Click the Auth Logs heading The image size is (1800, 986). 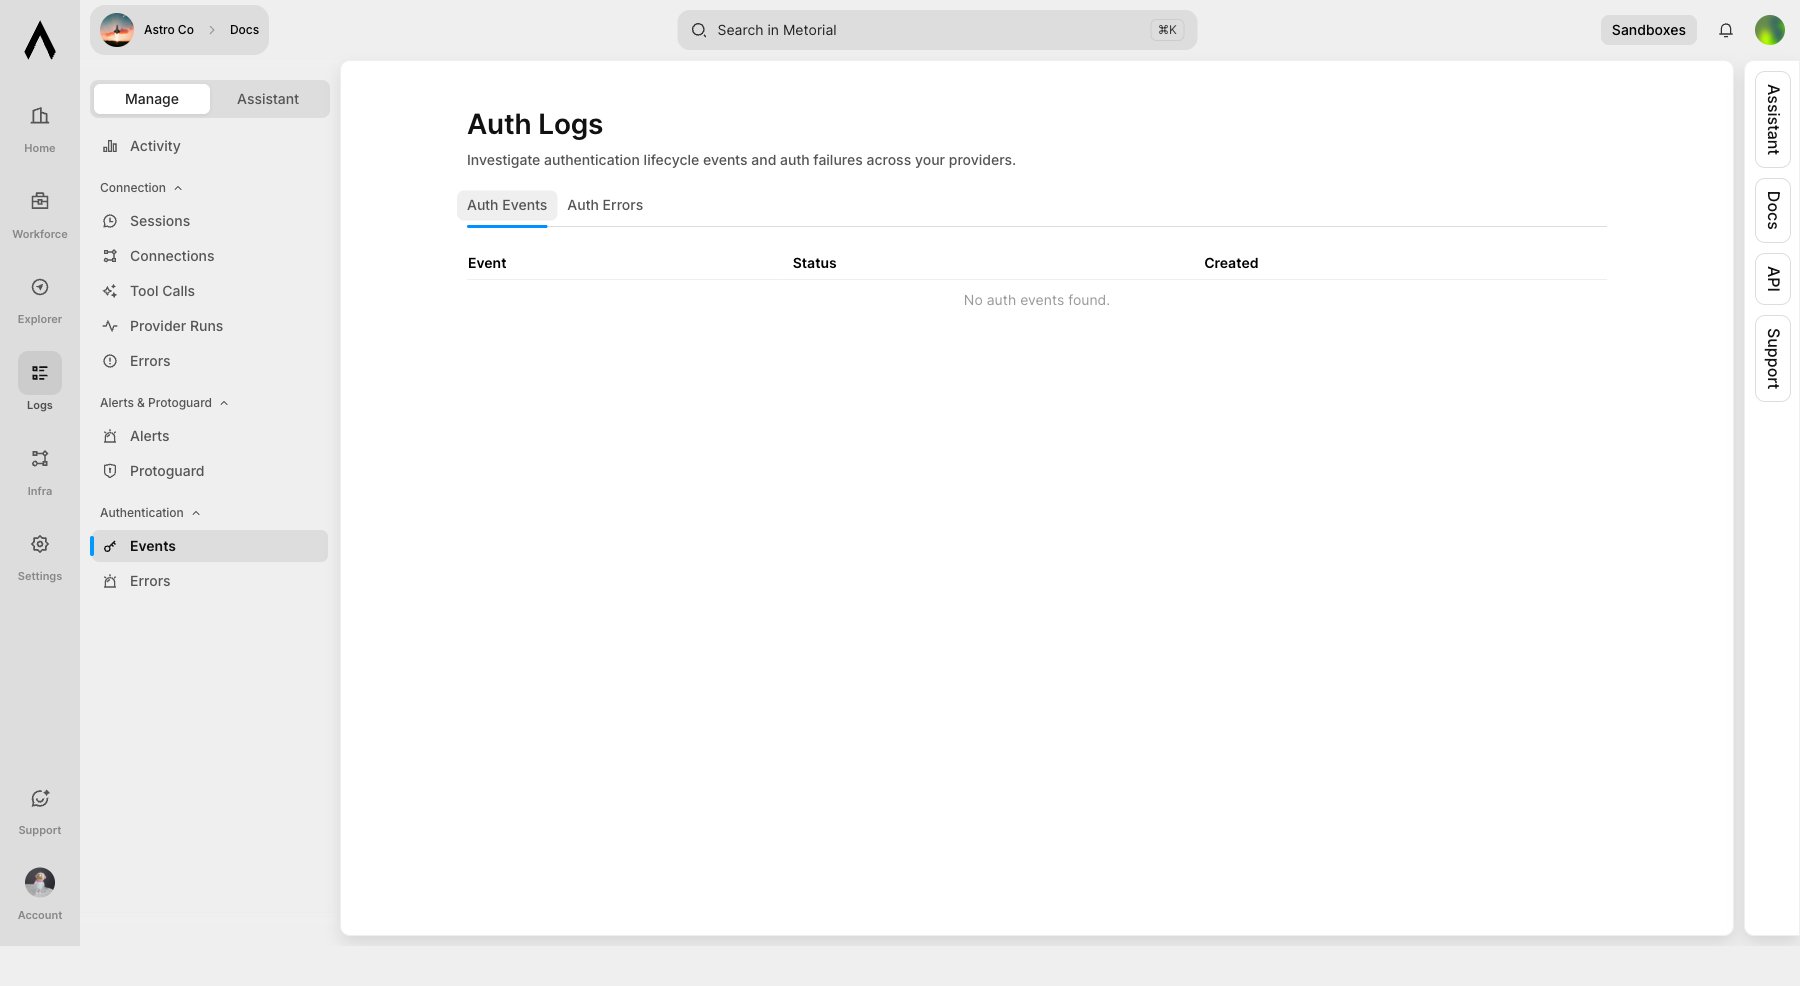click(535, 124)
